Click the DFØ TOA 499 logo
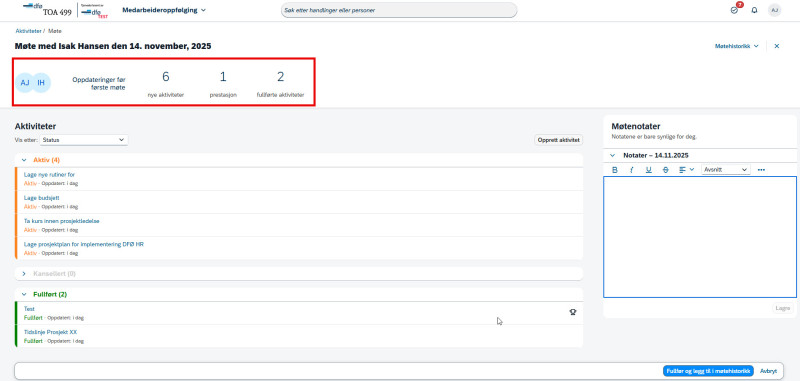 48,10
